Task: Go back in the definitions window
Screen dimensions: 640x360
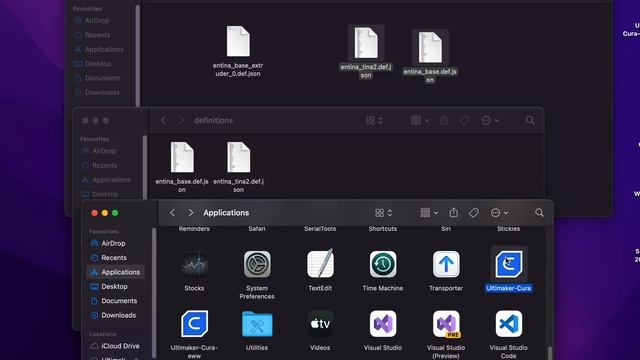Action: (x=163, y=120)
